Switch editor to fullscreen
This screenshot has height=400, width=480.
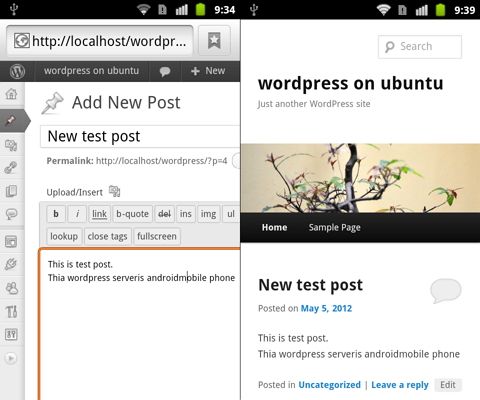pos(157,236)
